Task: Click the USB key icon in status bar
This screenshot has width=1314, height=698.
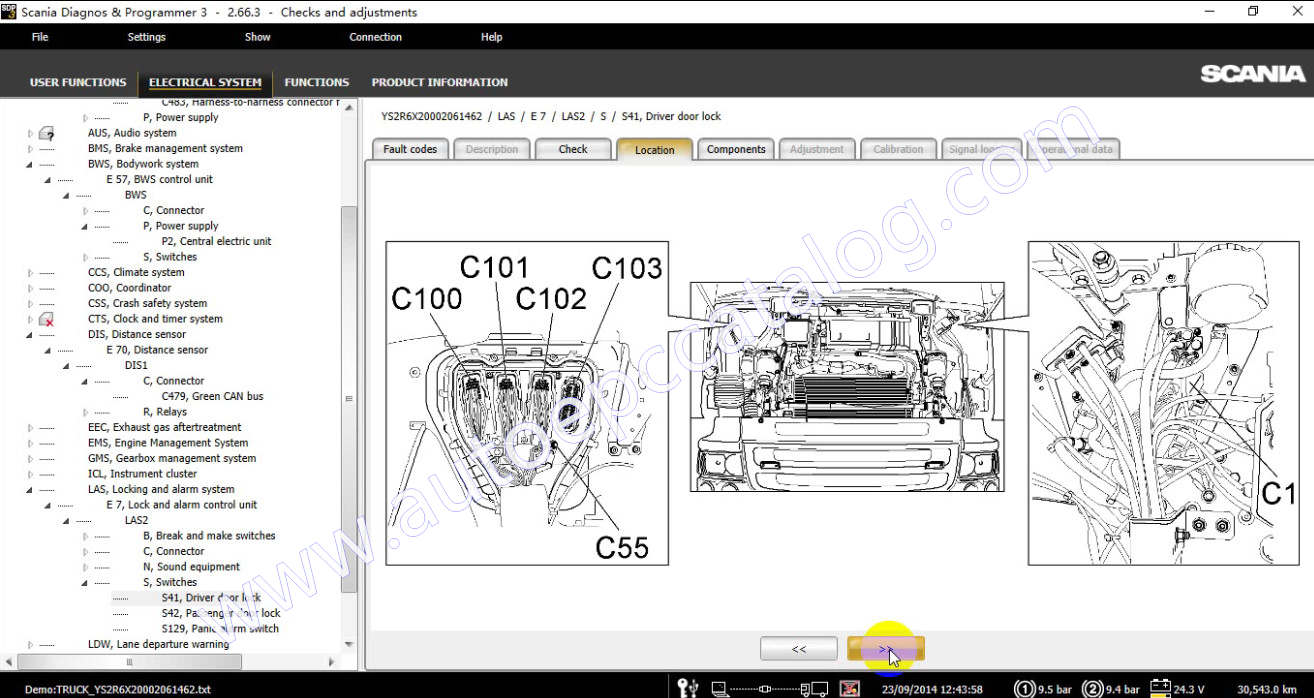Action: click(x=687, y=688)
